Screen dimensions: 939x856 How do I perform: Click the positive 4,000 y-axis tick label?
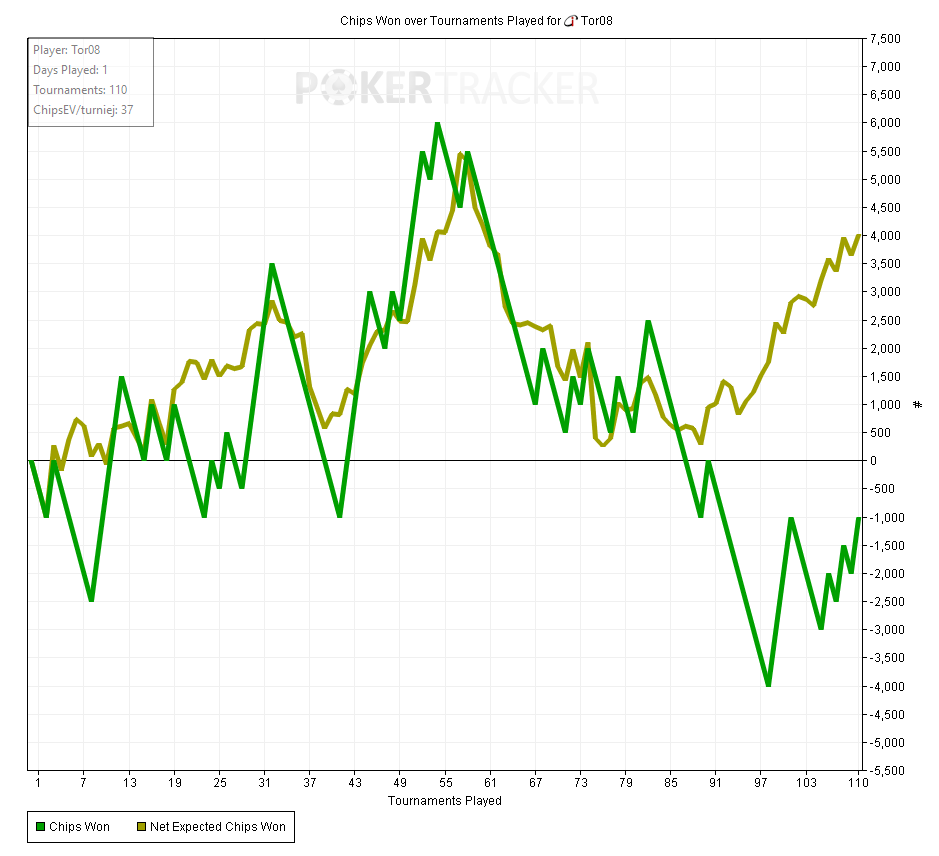(x=885, y=236)
